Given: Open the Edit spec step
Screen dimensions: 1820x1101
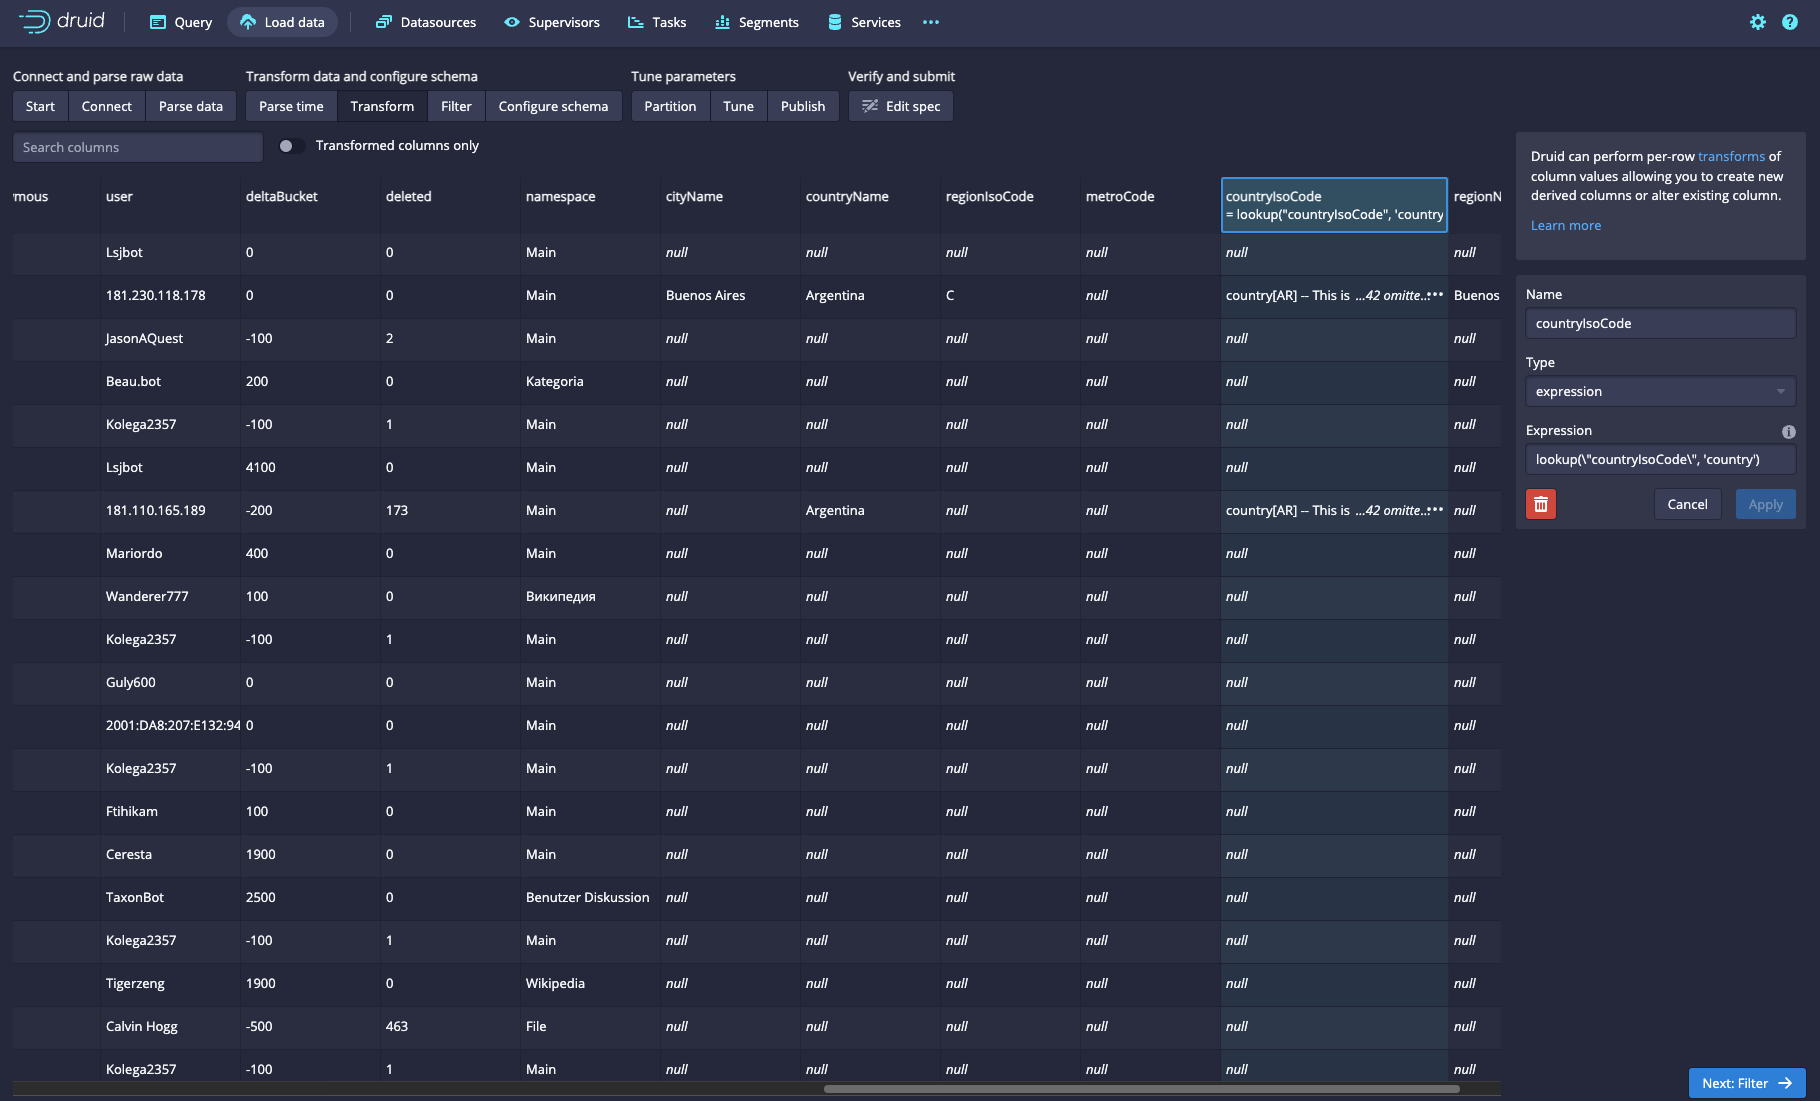Looking at the screenshot, I should (x=900, y=106).
